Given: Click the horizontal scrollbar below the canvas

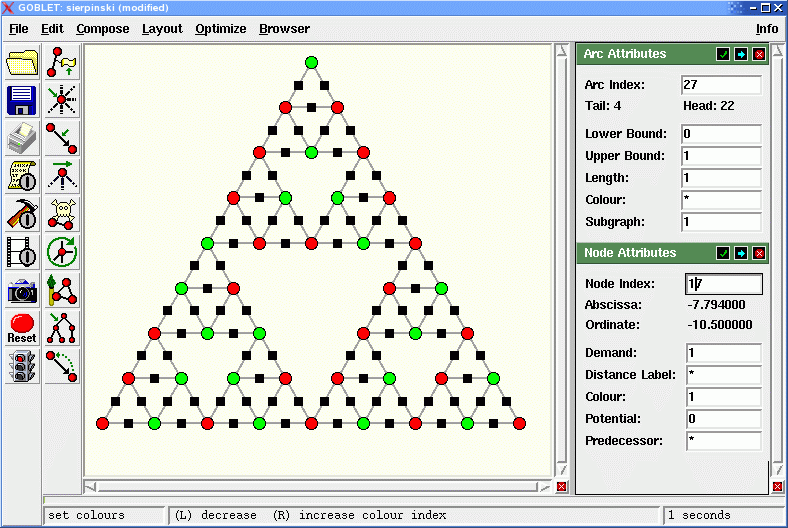Looking at the screenshot, I should coord(319,487).
